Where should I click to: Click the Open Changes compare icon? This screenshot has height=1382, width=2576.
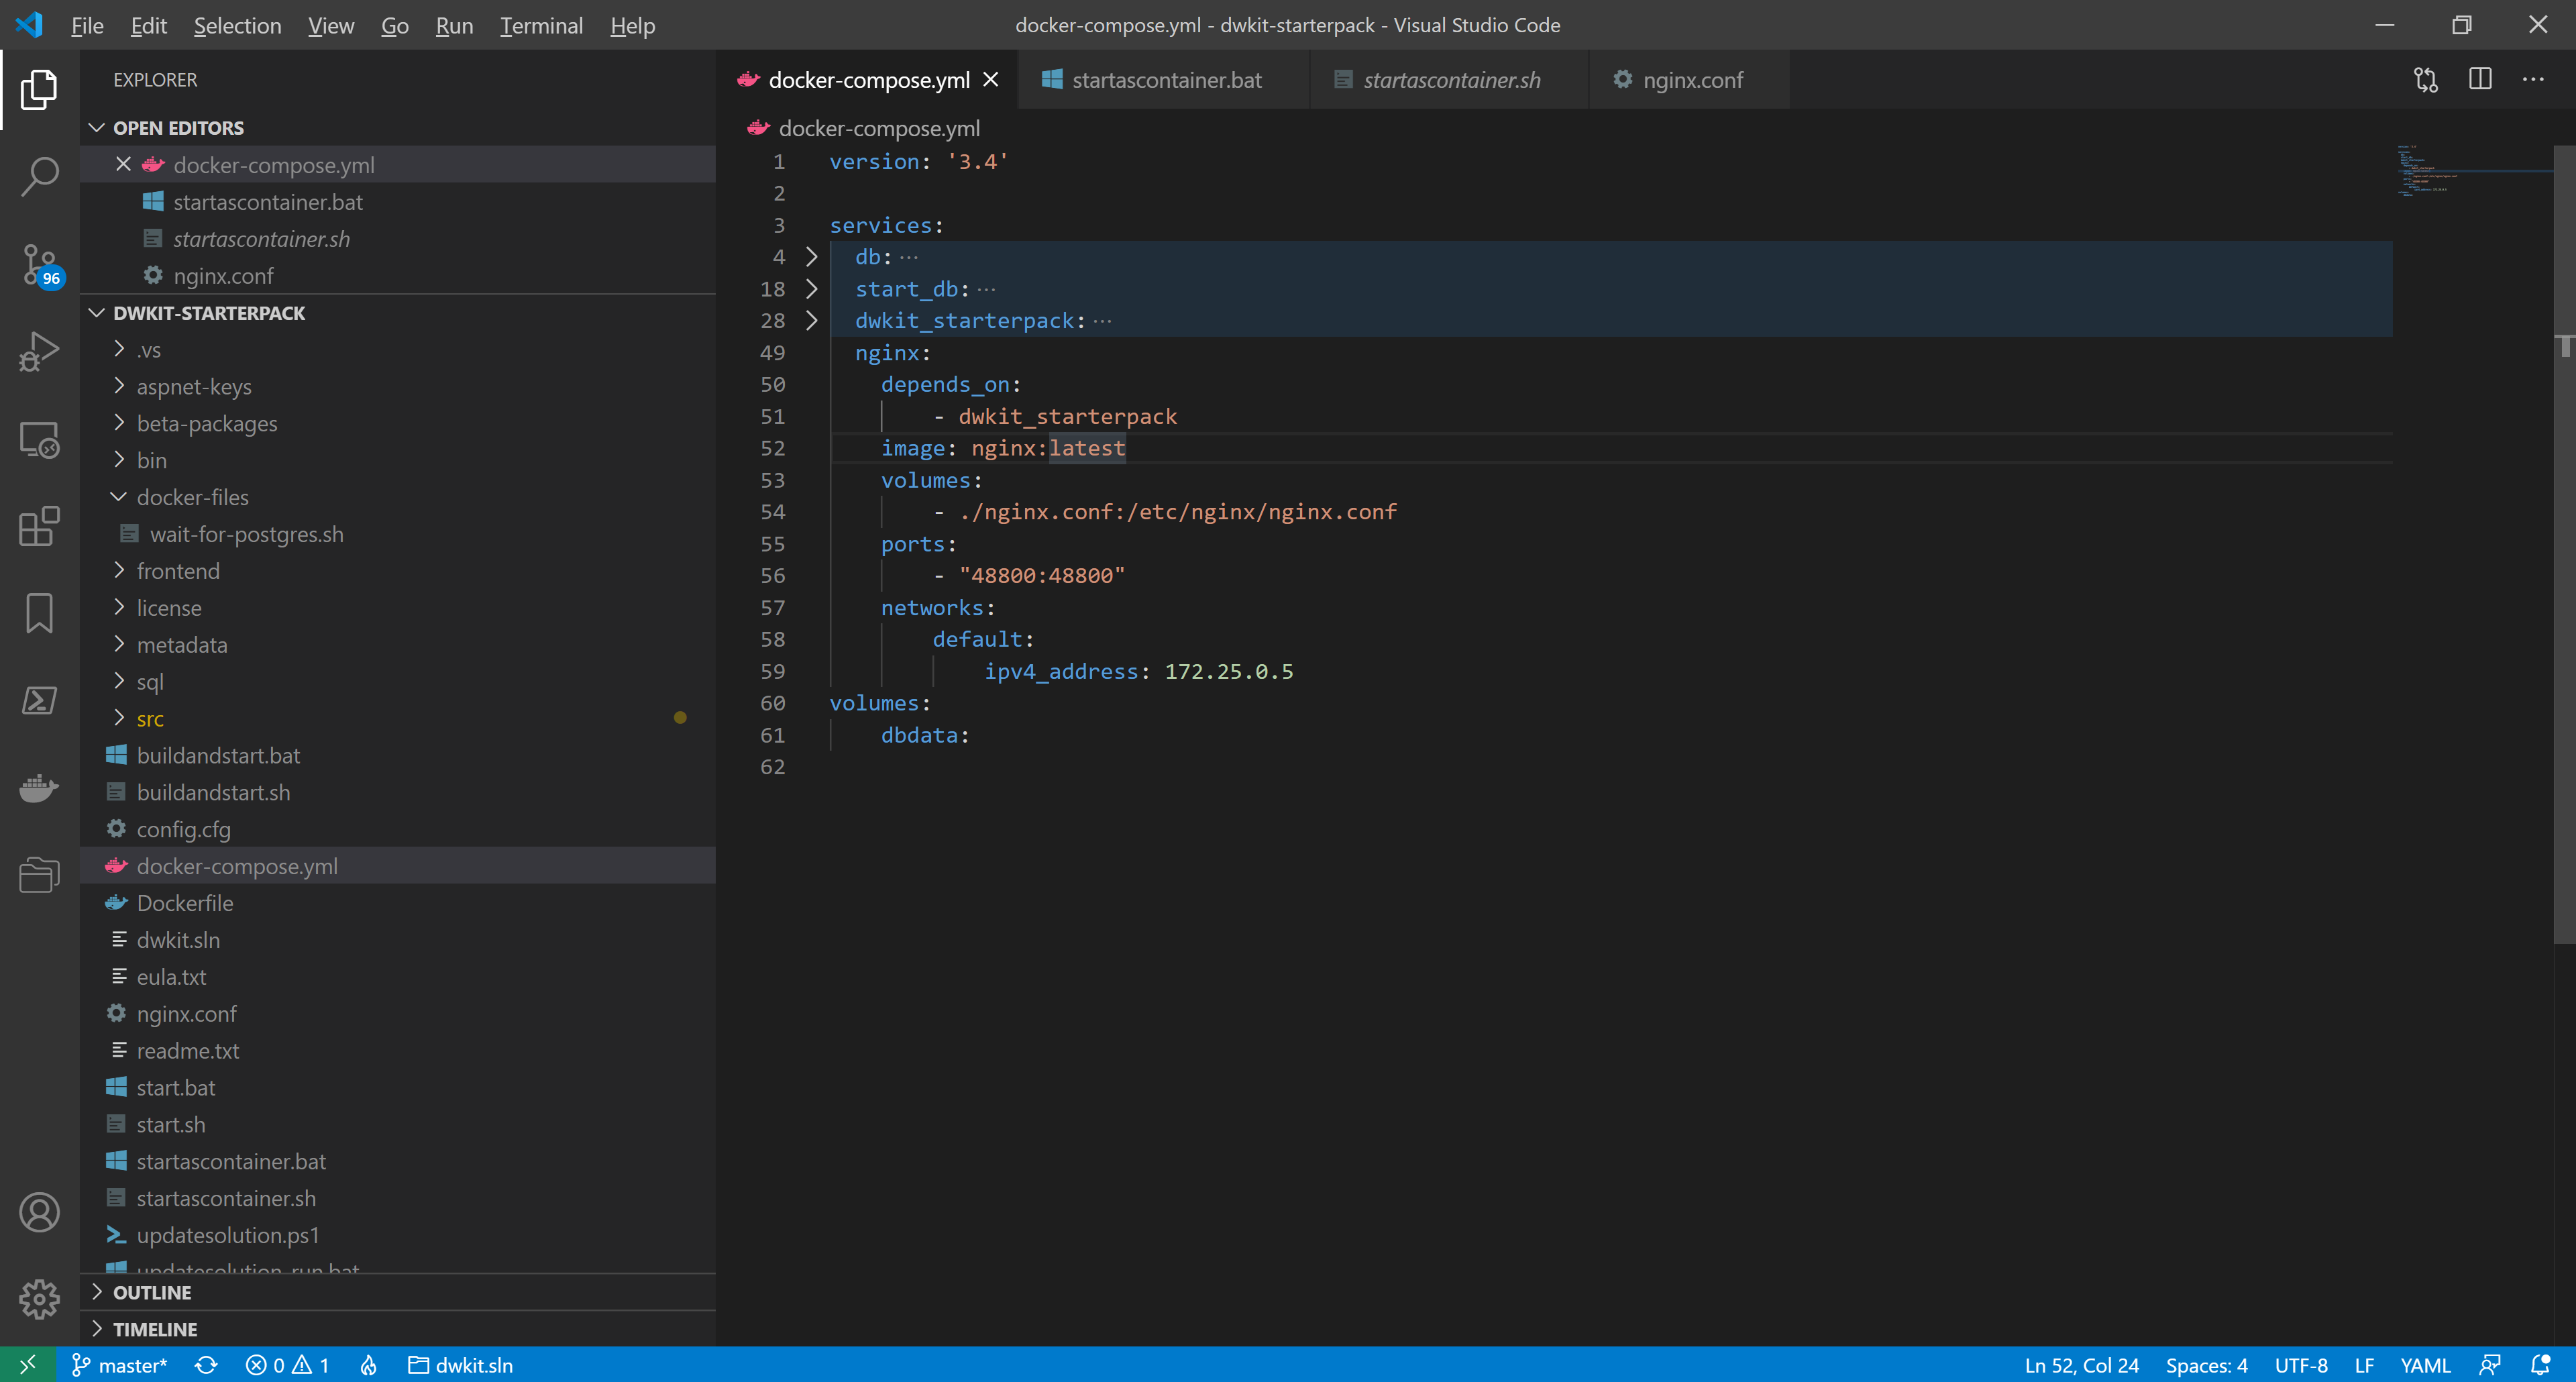(2425, 80)
